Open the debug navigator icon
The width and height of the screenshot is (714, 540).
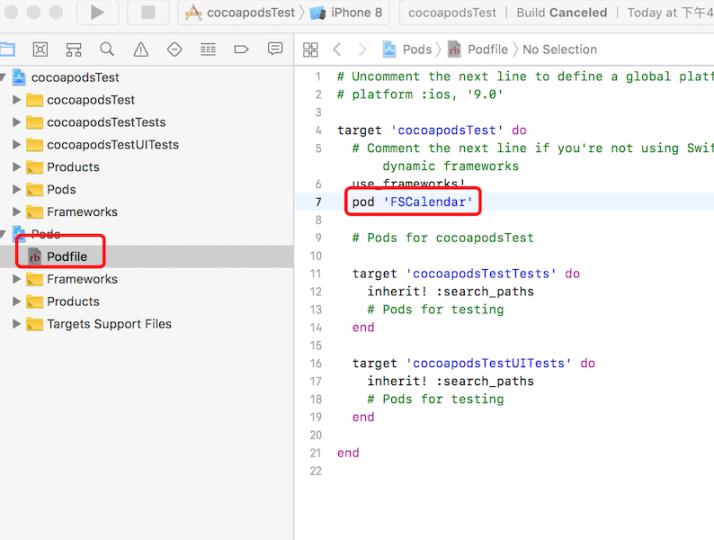point(207,49)
